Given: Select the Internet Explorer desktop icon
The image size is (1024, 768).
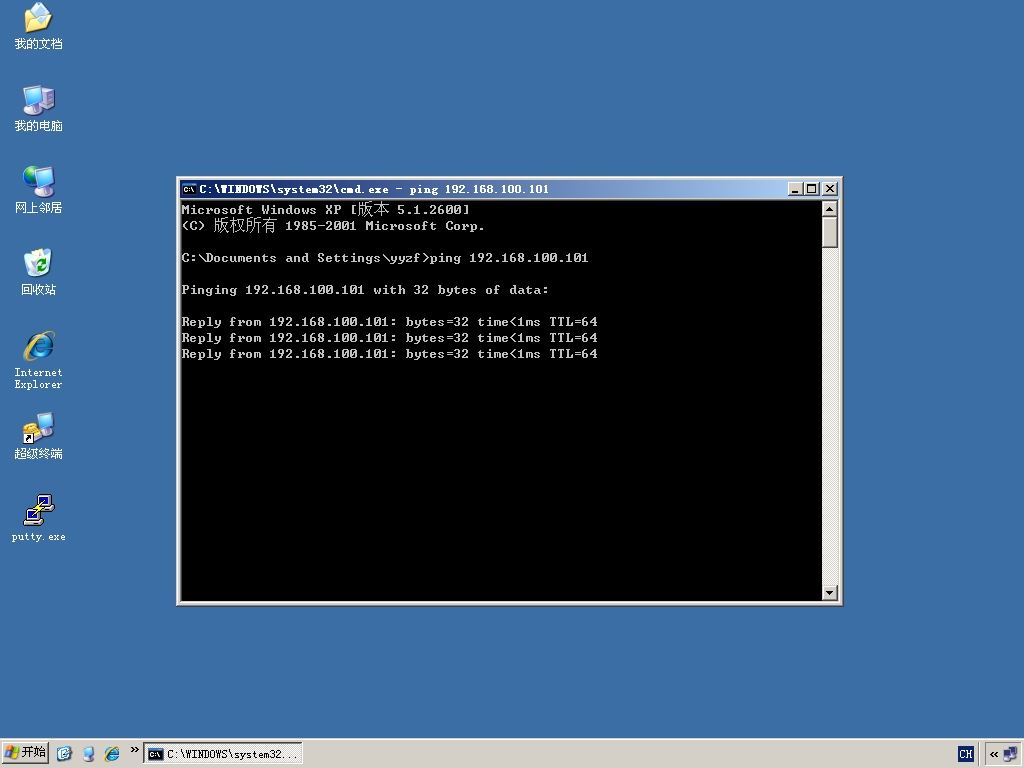Looking at the screenshot, I should [38, 360].
